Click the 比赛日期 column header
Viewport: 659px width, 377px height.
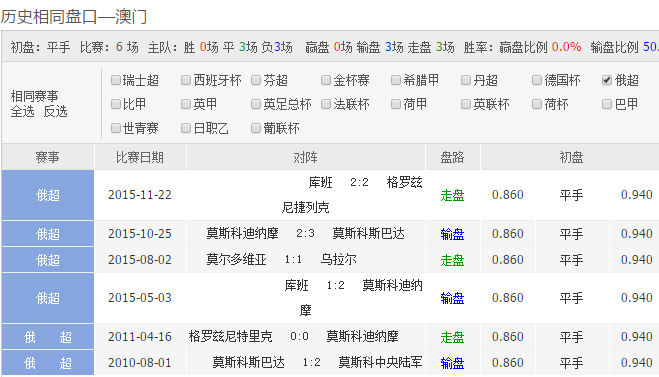point(140,157)
